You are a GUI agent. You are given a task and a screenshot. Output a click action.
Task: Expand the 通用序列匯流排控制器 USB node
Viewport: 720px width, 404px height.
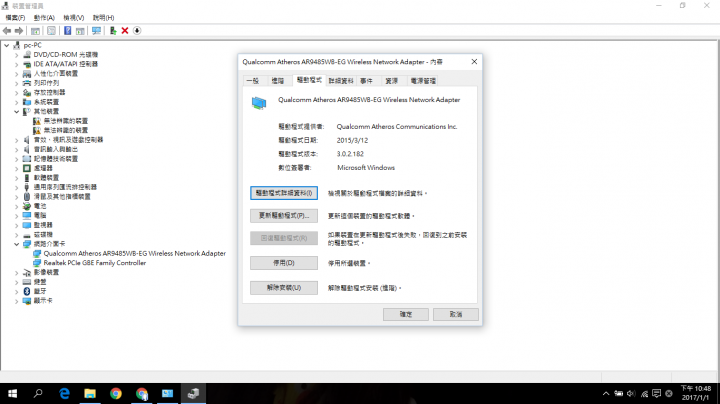17,187
